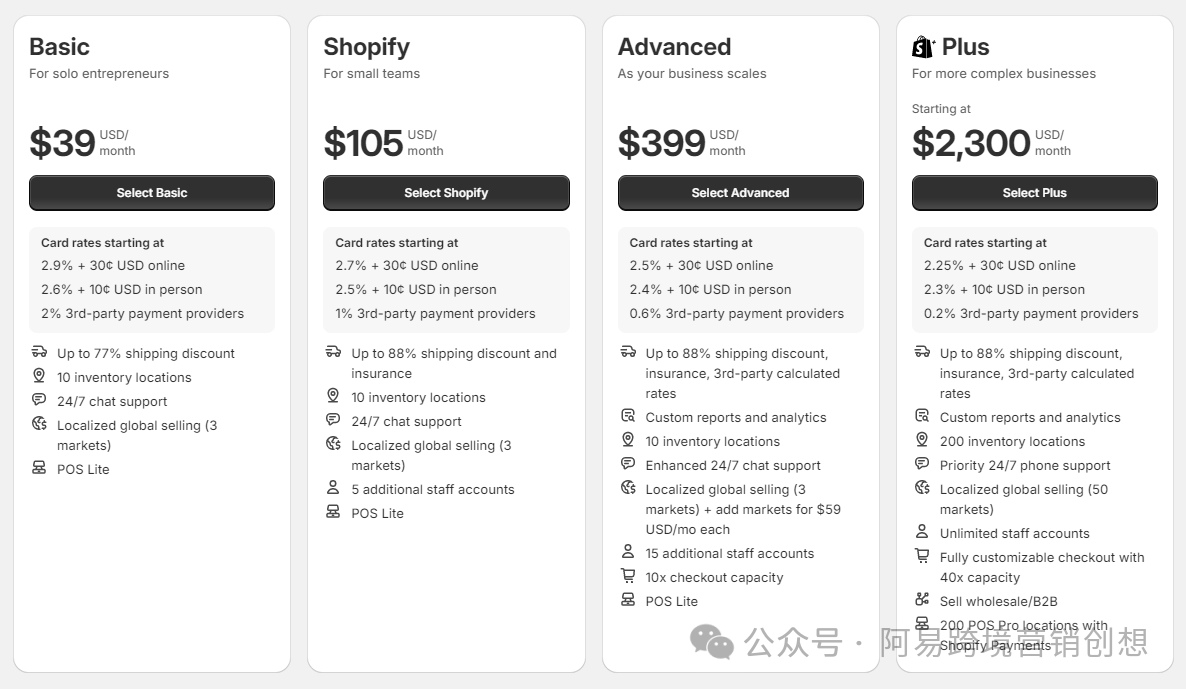The image size is (1186, 689).
Task: Click the chat bubble icon in Shopify plan
Action: [333, 420]
